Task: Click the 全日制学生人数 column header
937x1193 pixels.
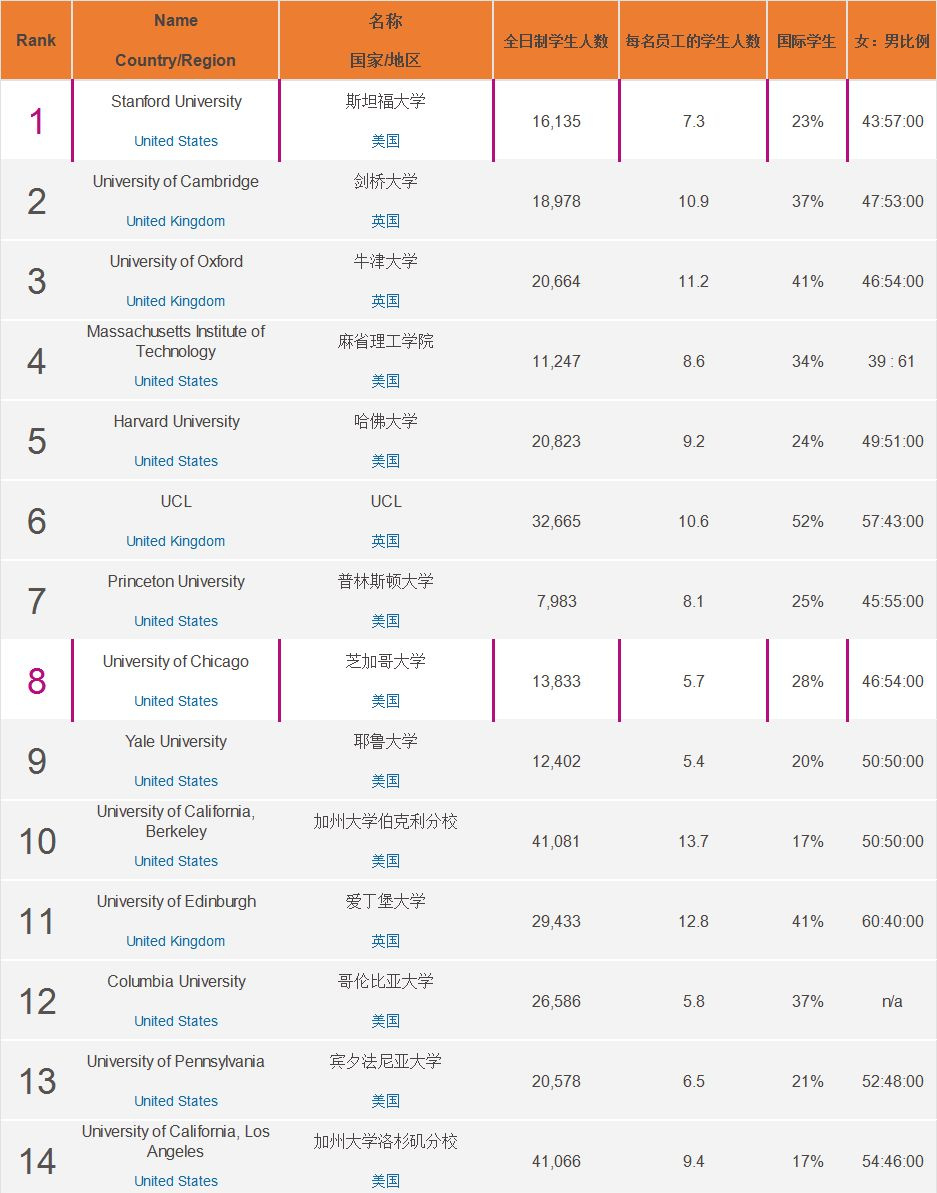Action: [556, 41]
